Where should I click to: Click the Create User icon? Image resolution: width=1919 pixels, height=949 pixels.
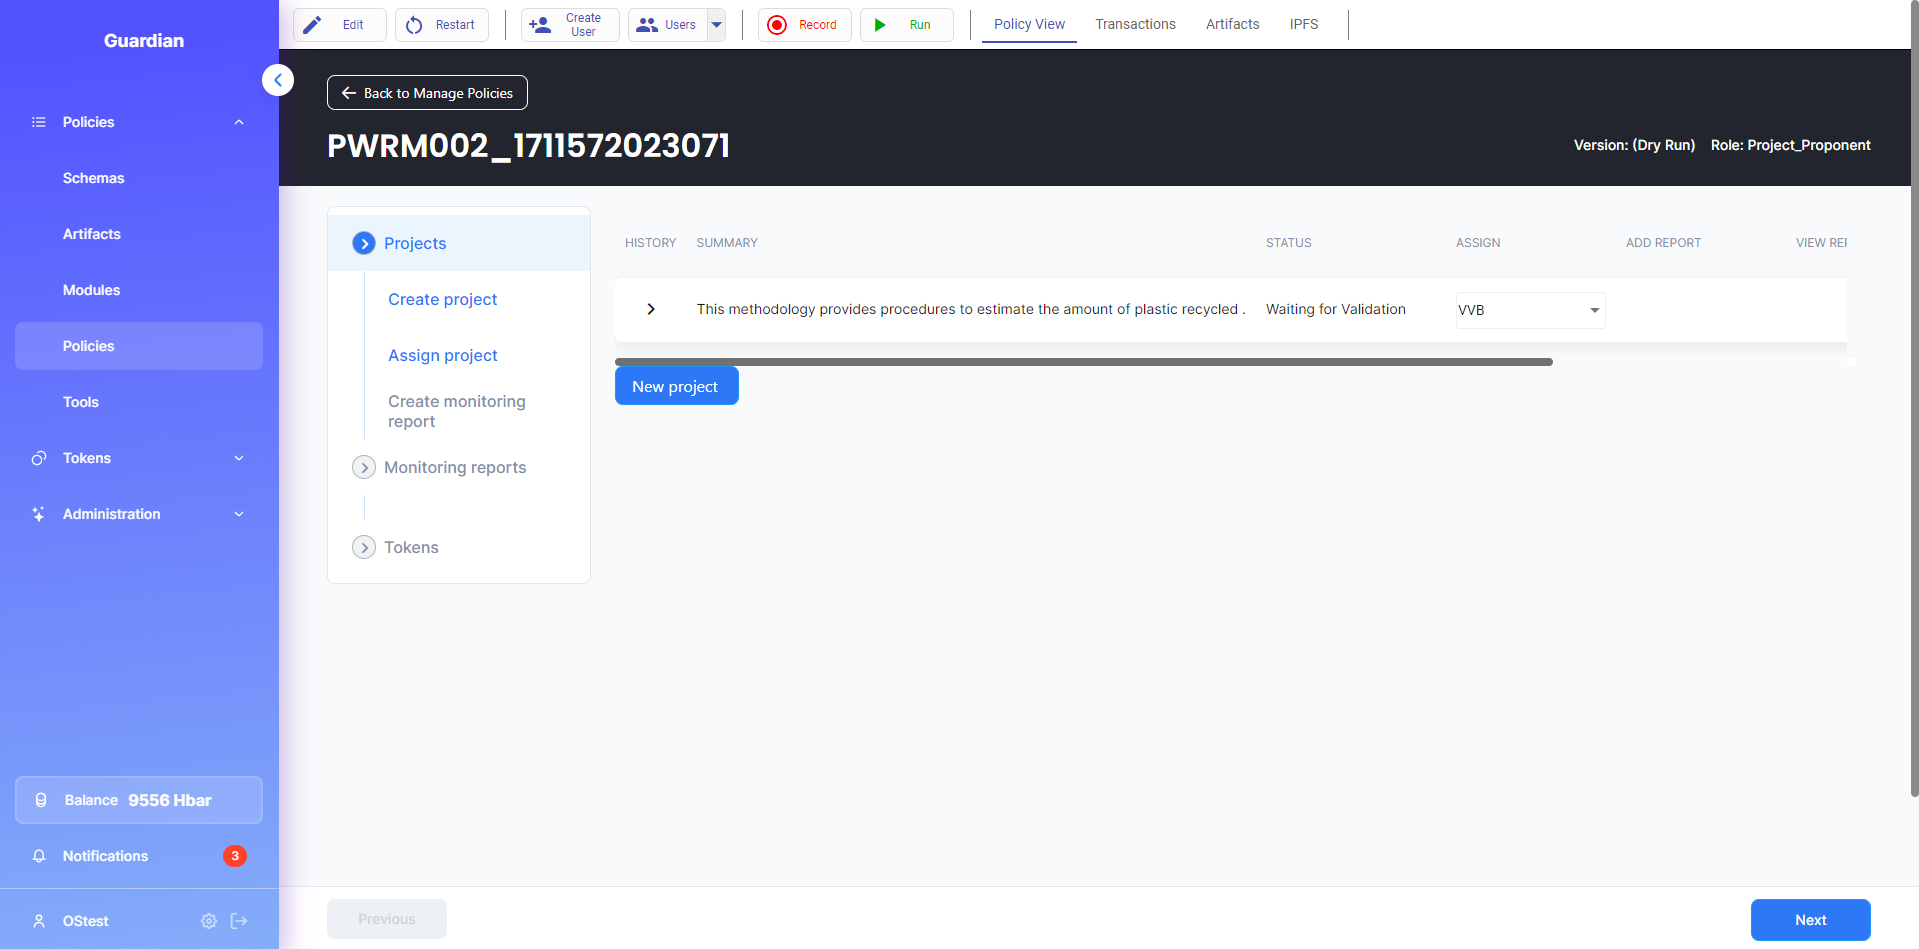[x=540, y=25]
